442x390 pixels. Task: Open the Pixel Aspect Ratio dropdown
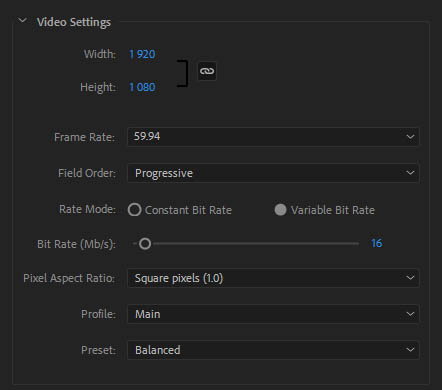pyautogui.click(x=273, y=278)
